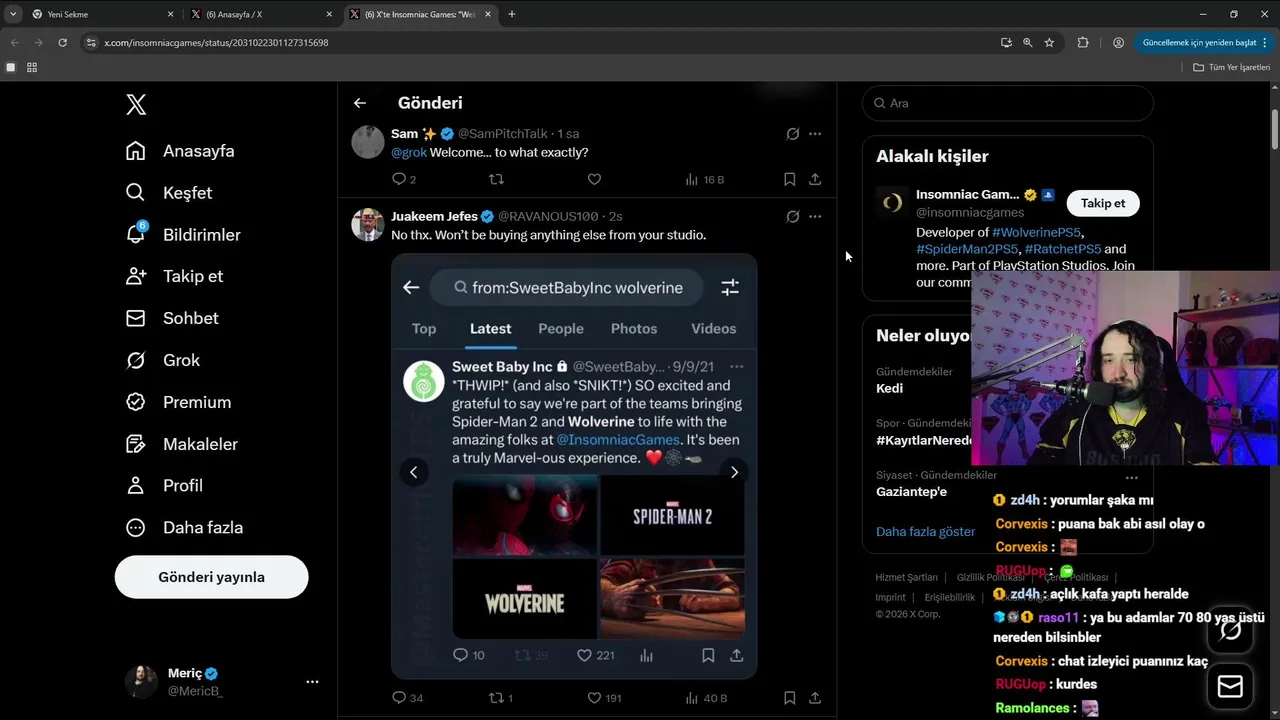
Task: Open Juakeem Jefes profile avatar
Action: [368, 225]
